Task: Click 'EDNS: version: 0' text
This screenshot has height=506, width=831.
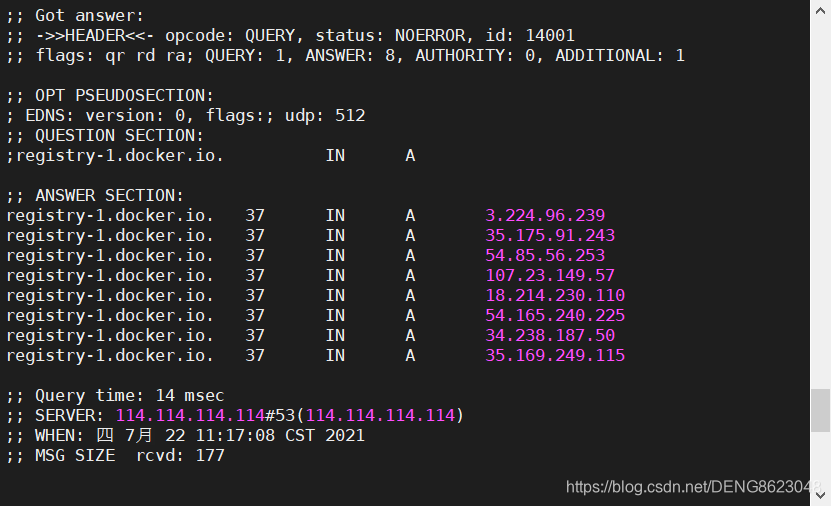Action: [104, 116]
